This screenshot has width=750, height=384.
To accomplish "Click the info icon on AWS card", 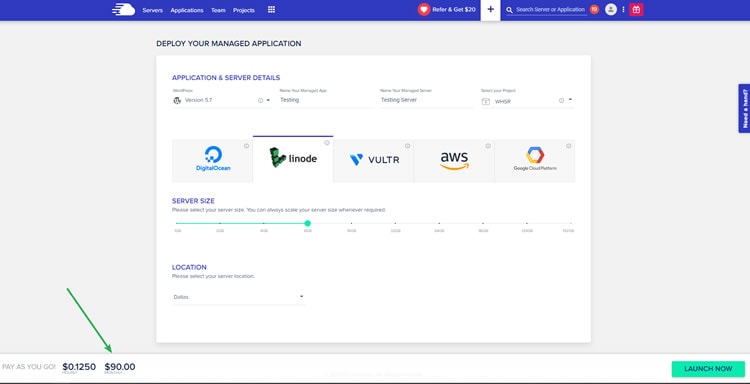I will click(488, 146).
